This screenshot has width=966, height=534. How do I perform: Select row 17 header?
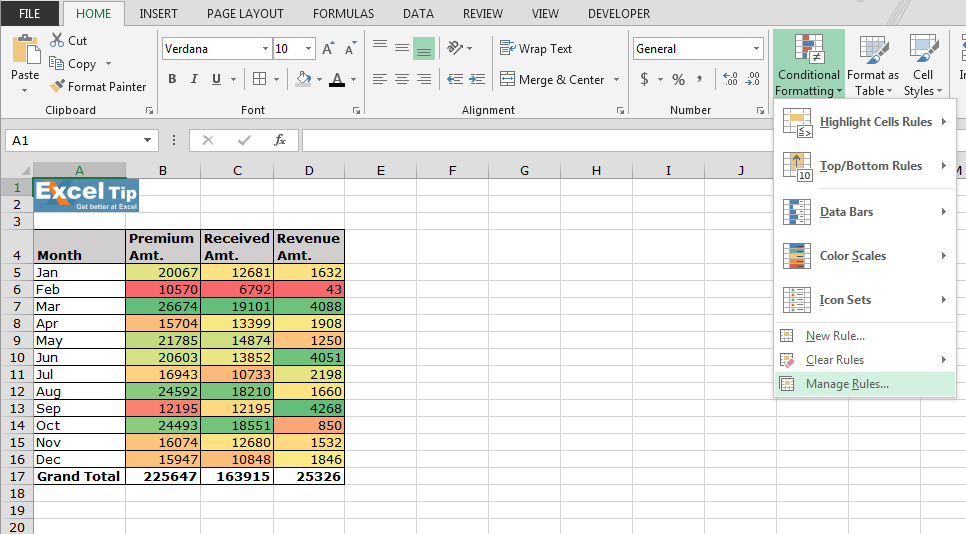point(17,477)
